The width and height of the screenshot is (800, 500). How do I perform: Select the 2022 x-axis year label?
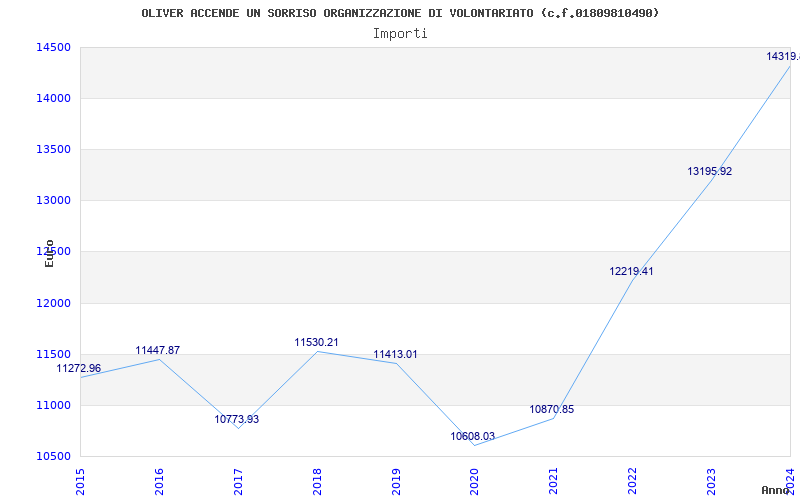click(633, 479)
